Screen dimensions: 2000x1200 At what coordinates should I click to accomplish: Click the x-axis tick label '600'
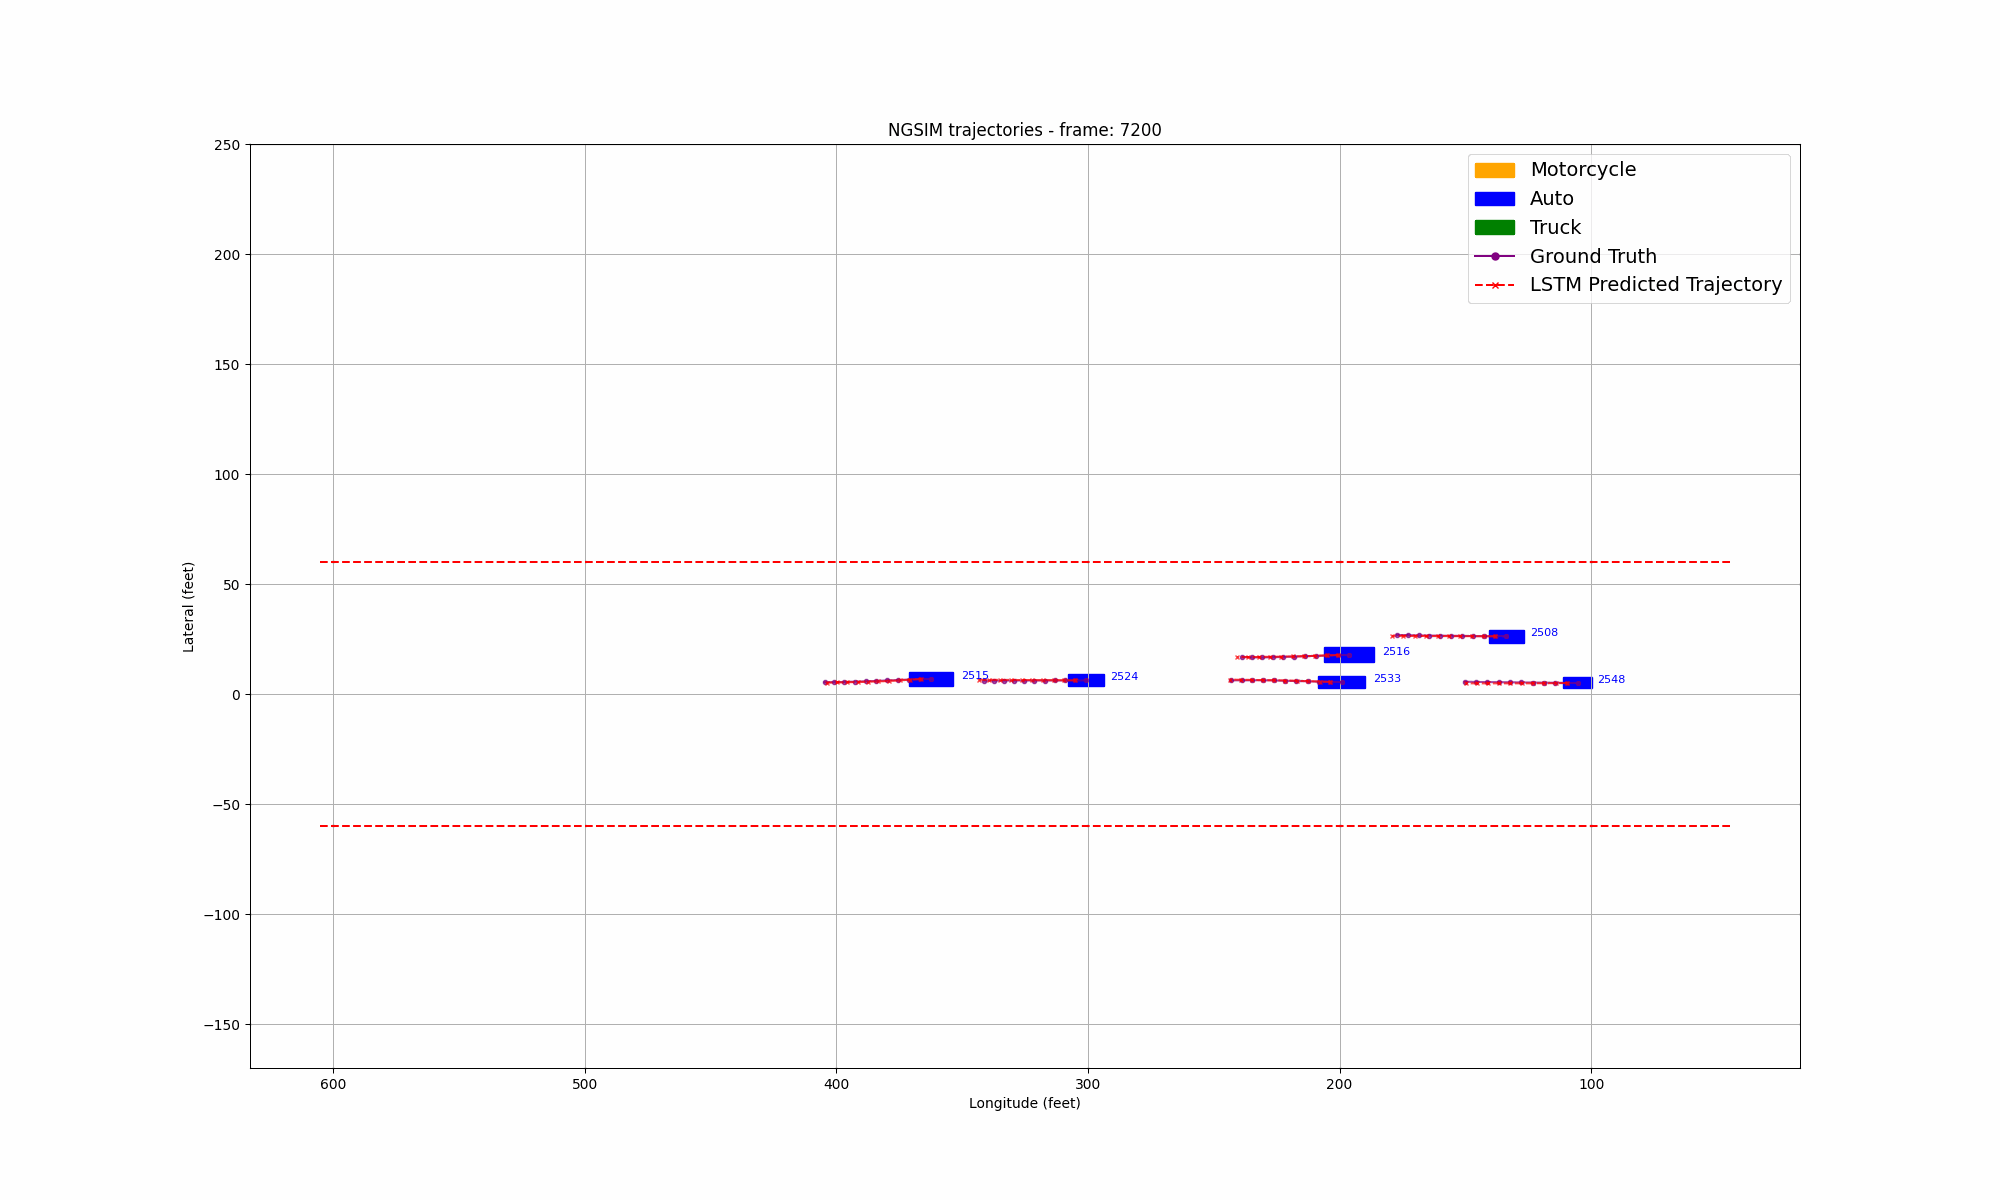click(x=333, y=1084)
